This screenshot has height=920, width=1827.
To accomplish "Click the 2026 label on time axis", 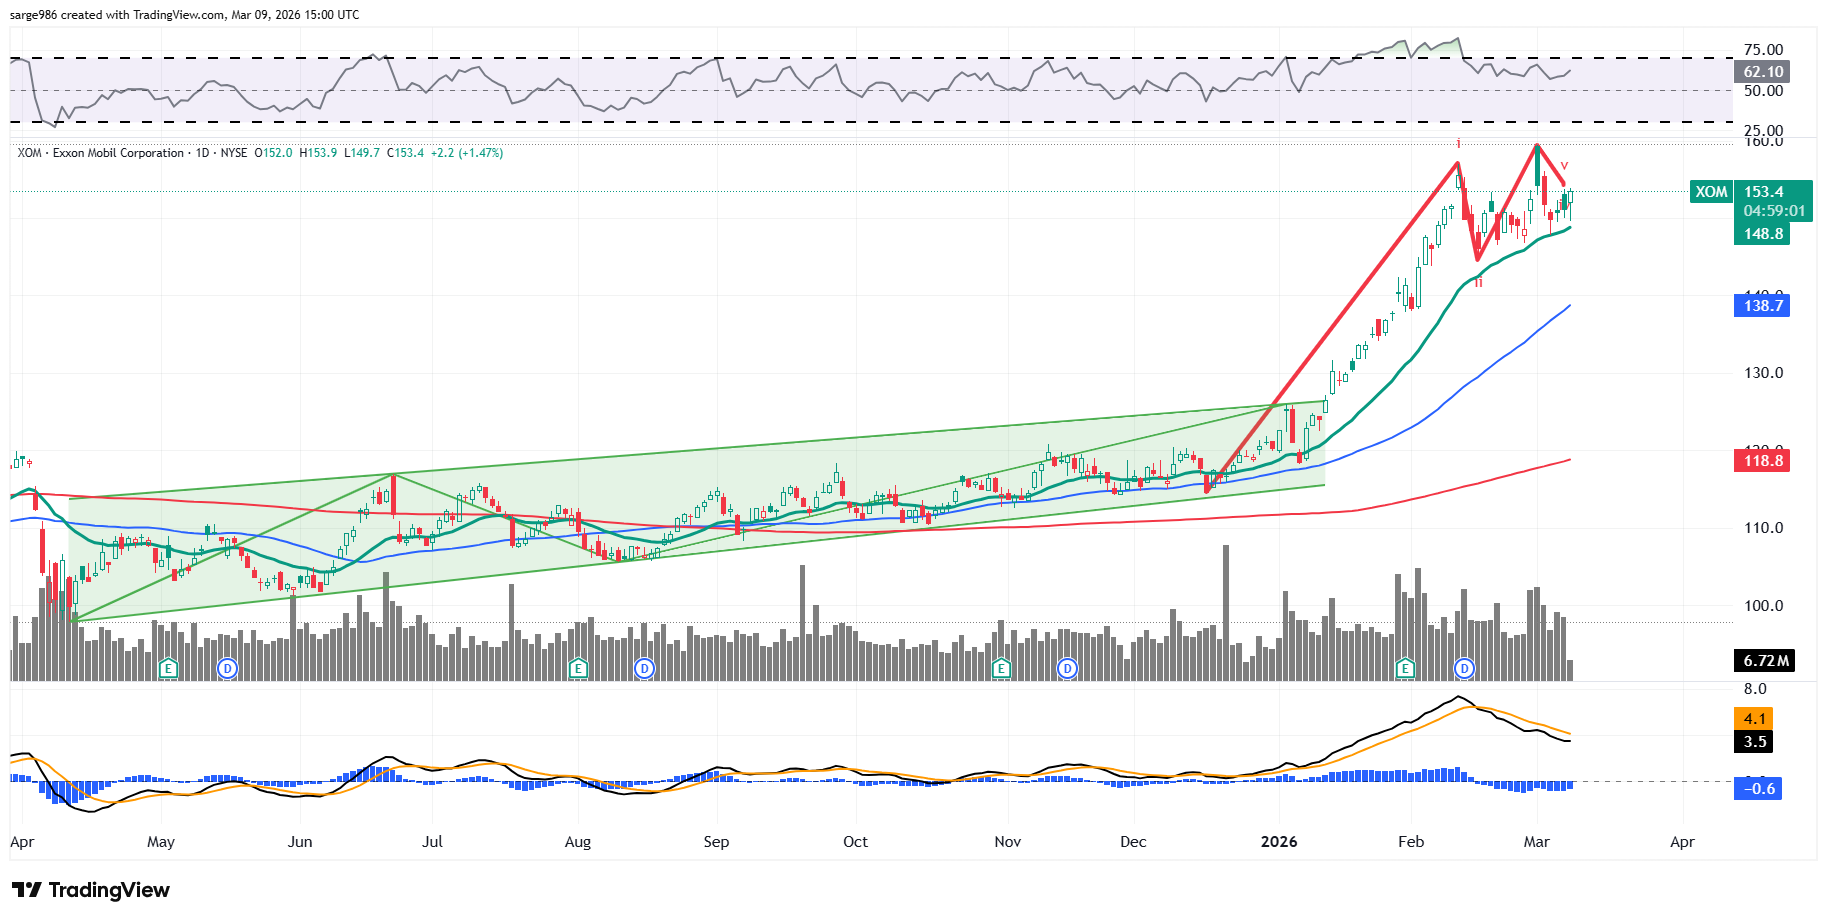I will tap(1279, 842).
